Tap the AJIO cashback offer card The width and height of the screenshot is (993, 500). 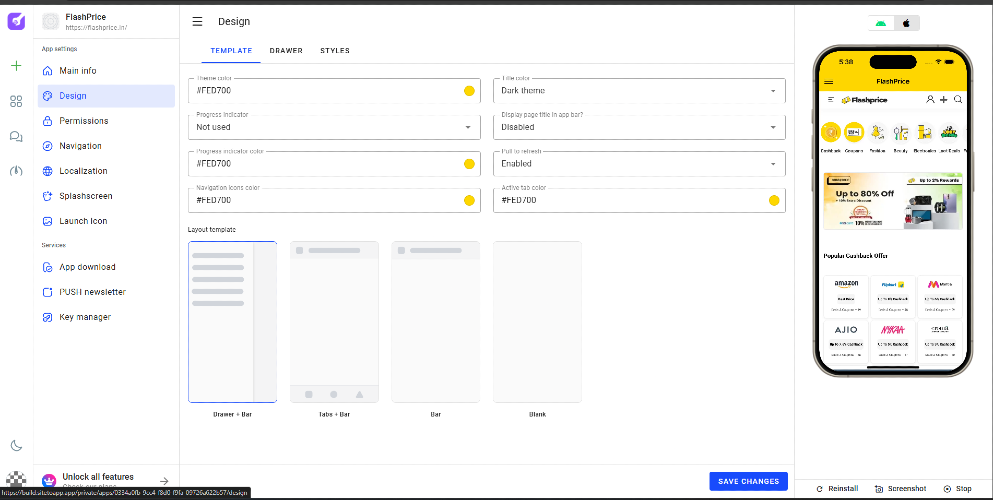click(x=846, y=341)
